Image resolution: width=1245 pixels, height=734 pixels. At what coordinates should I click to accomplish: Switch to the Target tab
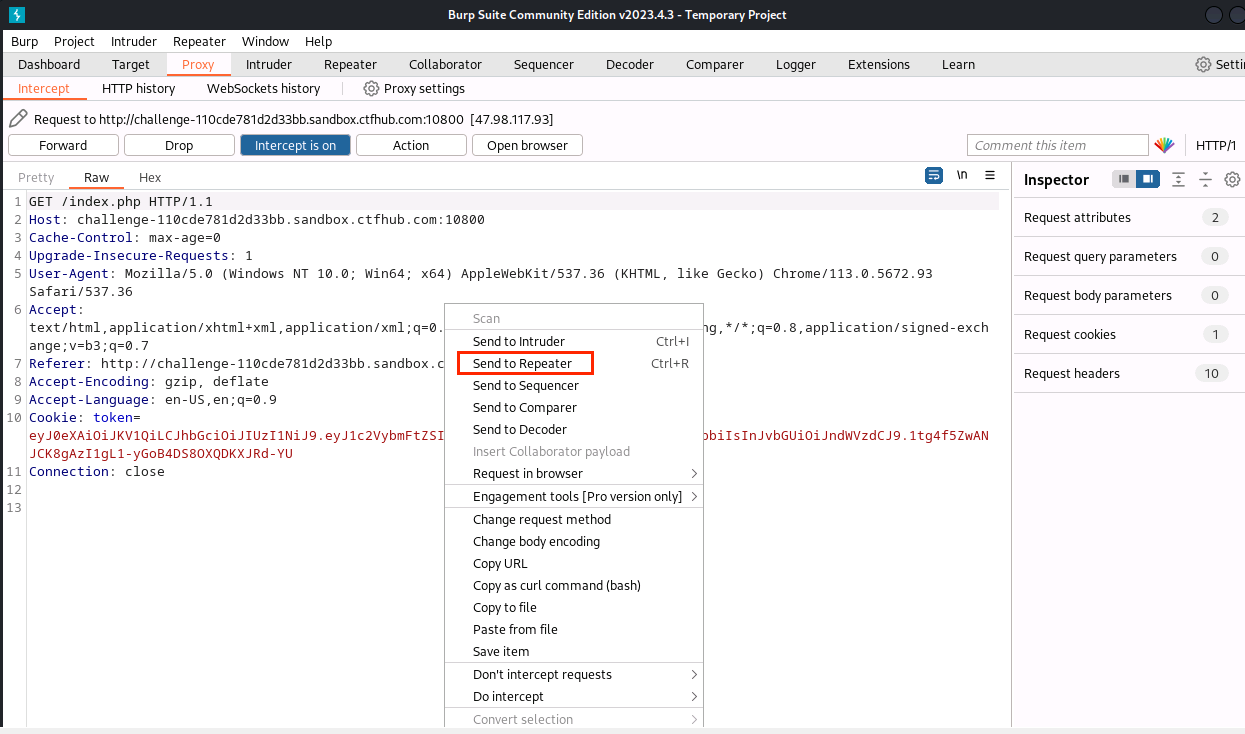coord(130,64)
